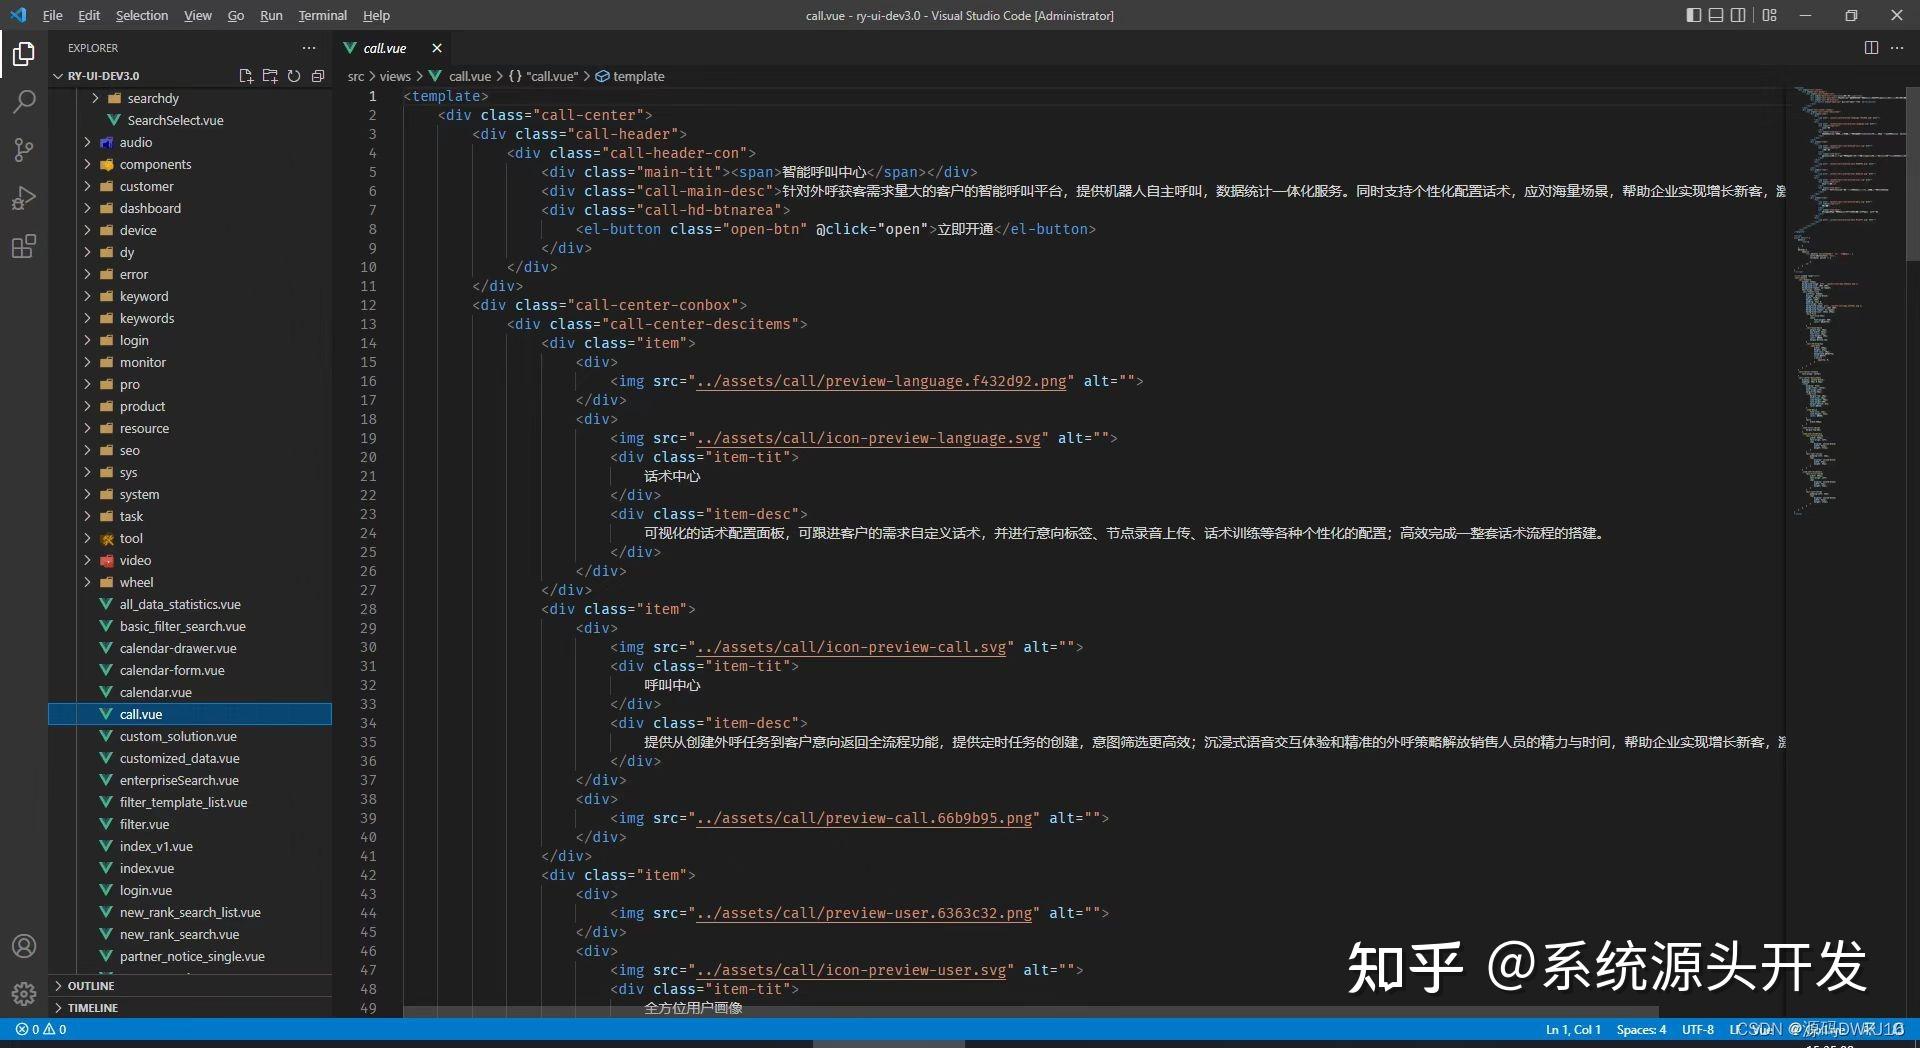This screenshot has width=1920, height=1048.
Task: Change indentation via Spaces: 4 status
Action: coord(1641,1029)
